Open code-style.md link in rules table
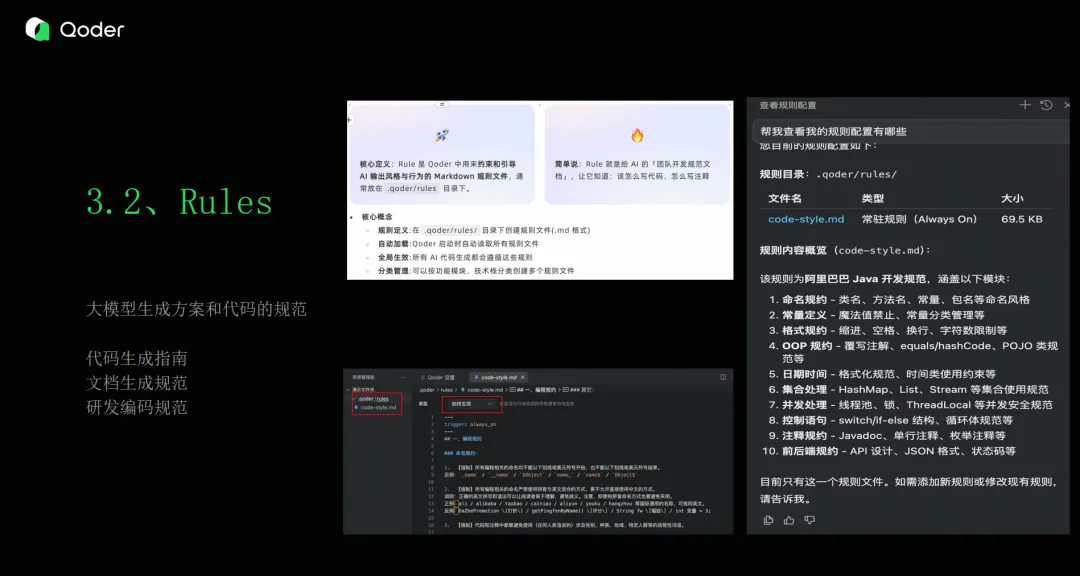Screen dimensions: 1080x576 coord(806,219)
